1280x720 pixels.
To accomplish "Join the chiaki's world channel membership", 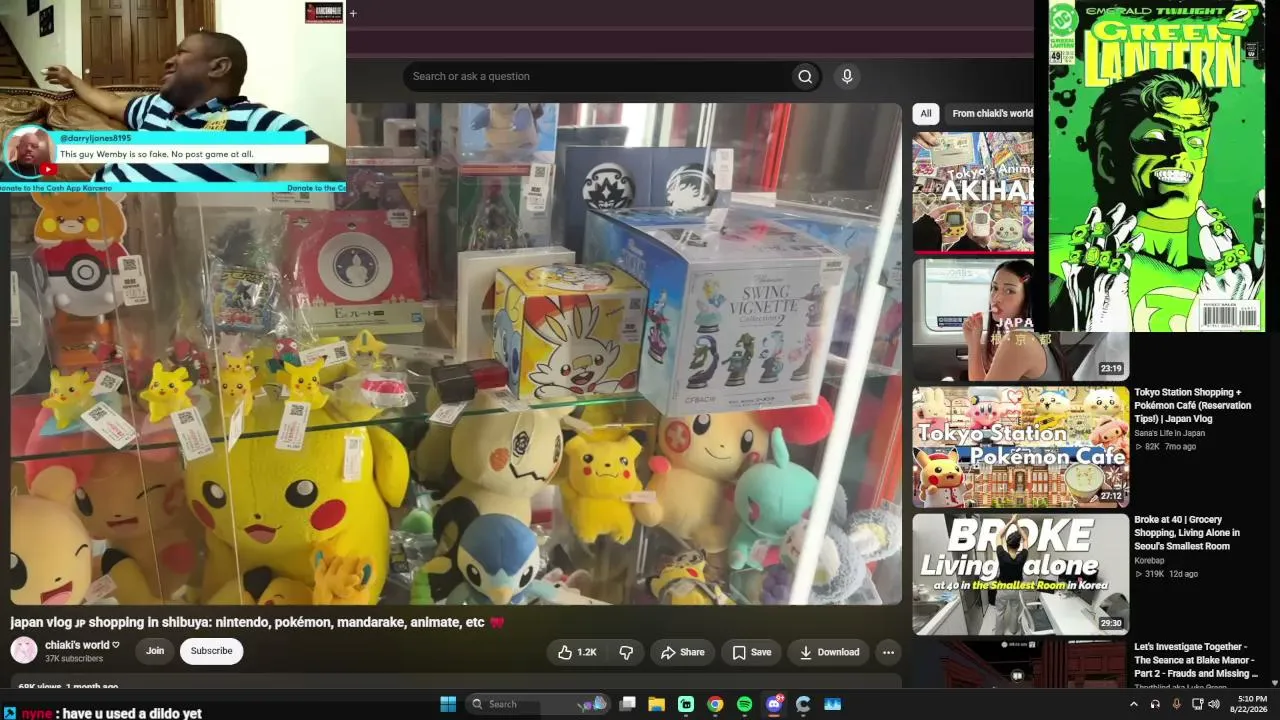I will [x=155, y=651].
